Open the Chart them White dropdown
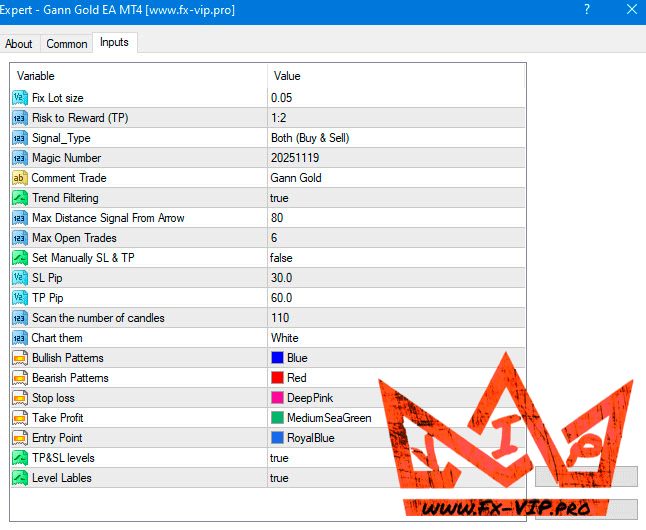646x530 pixels. [285, 338]
